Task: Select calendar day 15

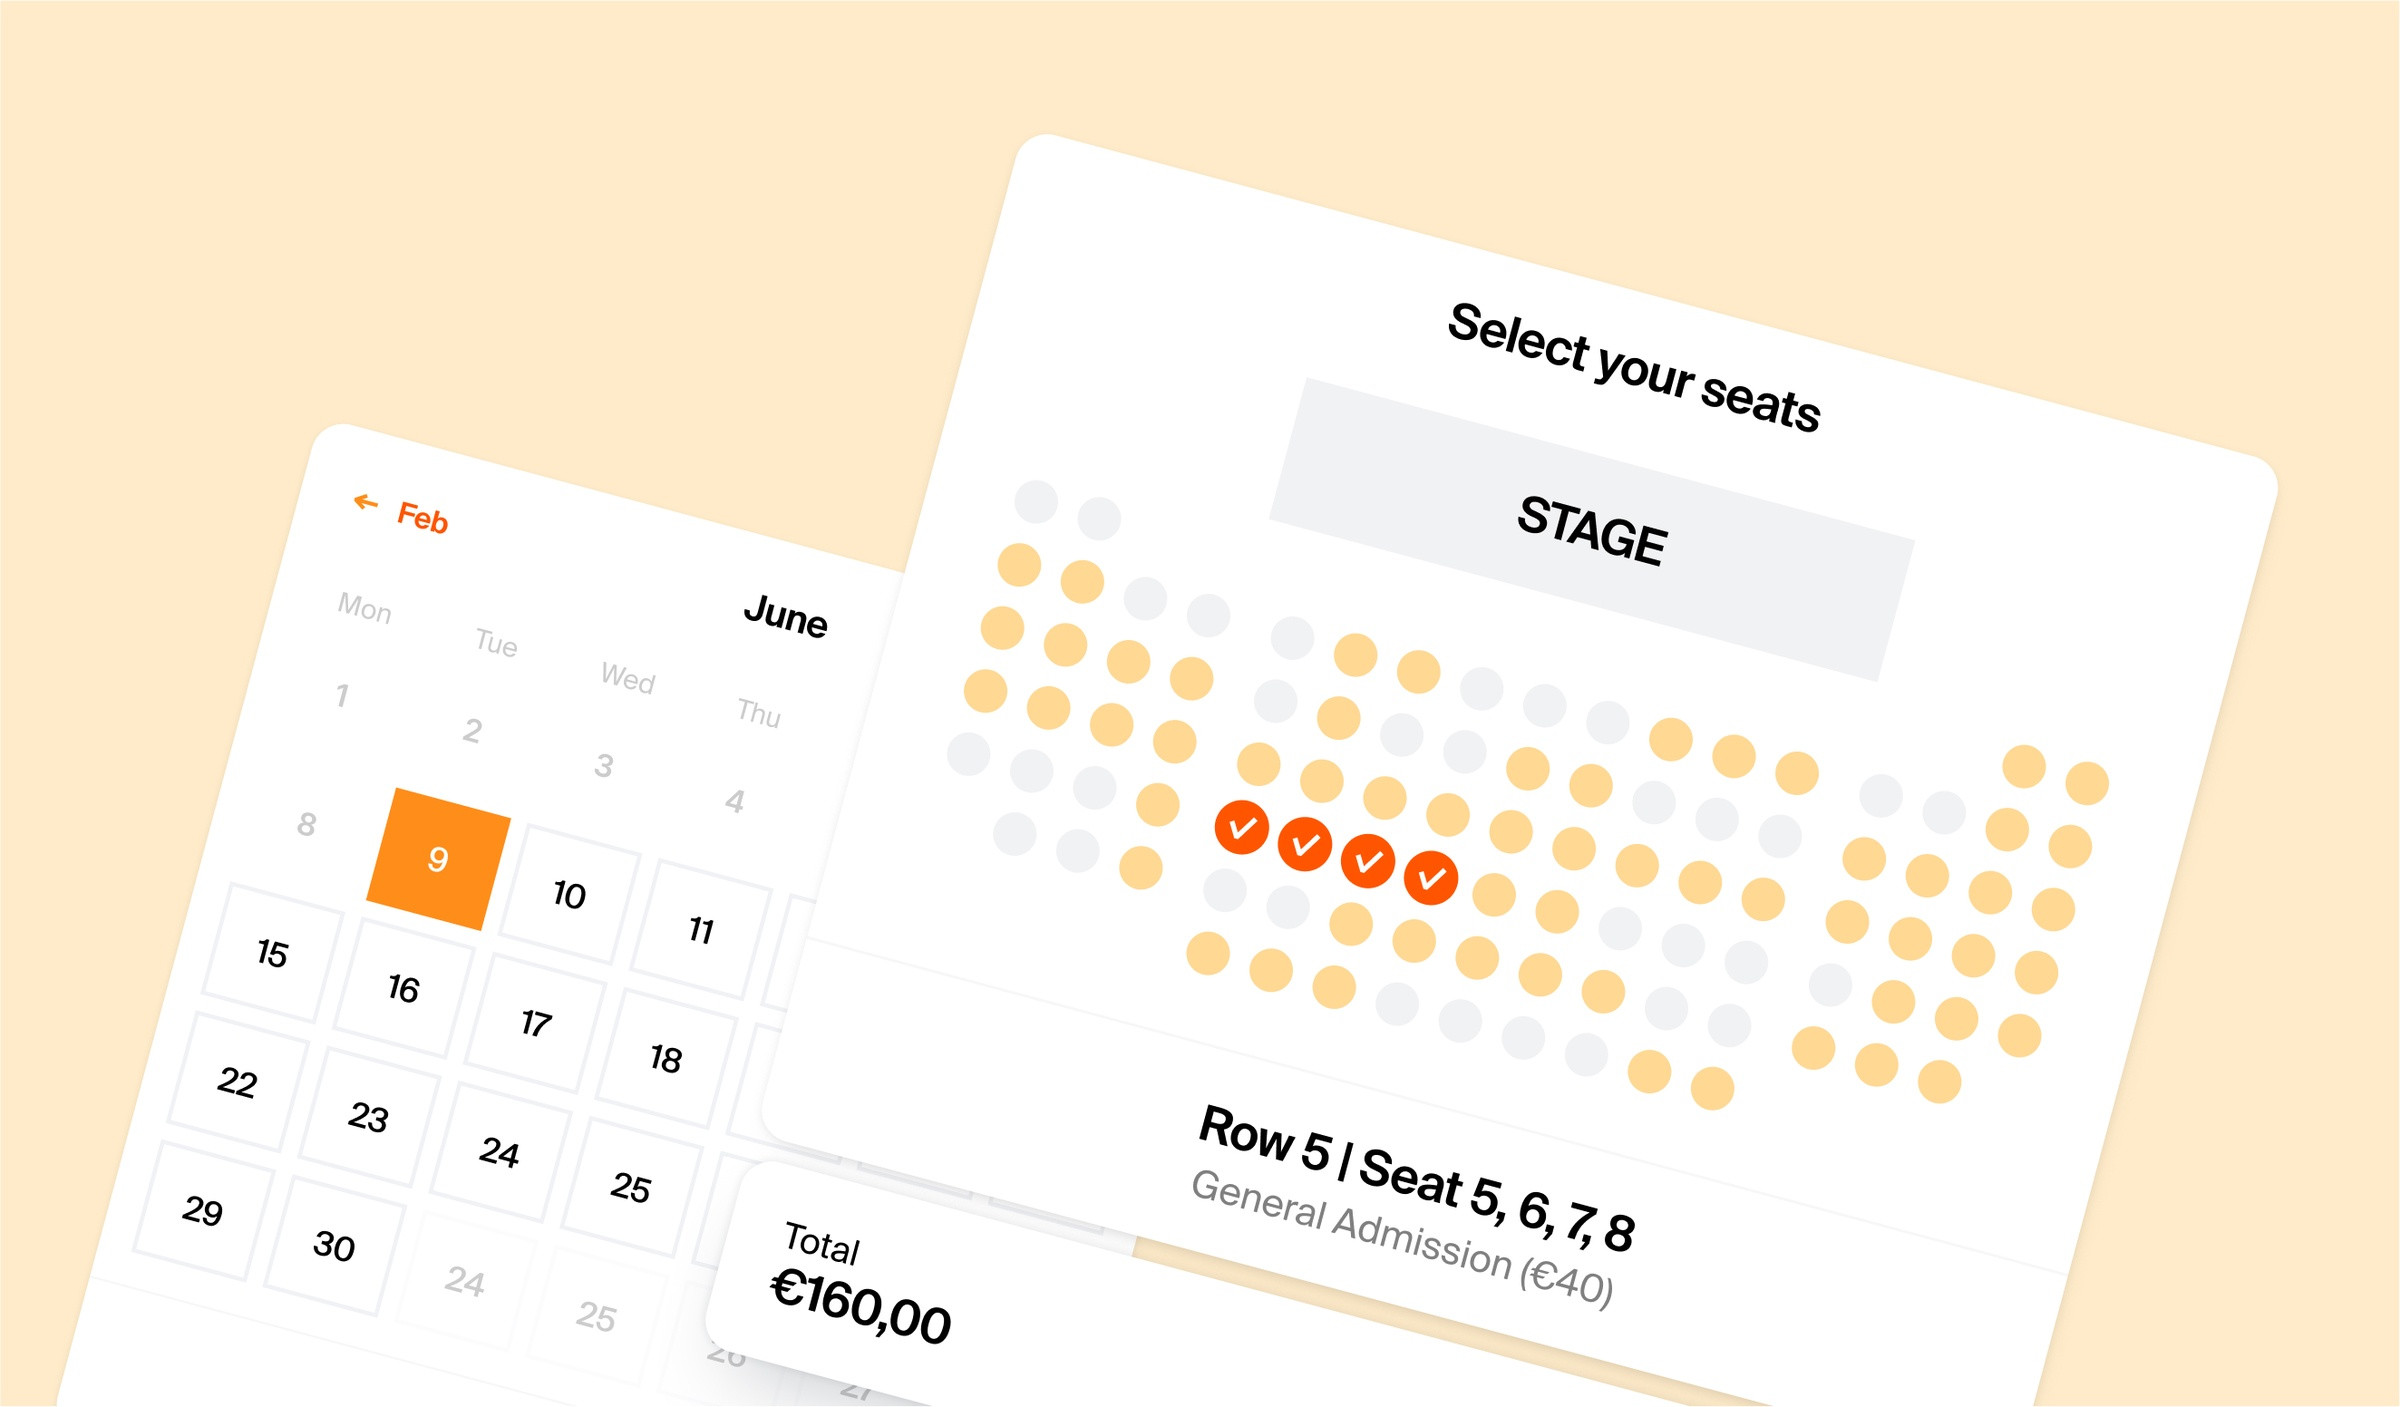Action: tap(272, 953)
